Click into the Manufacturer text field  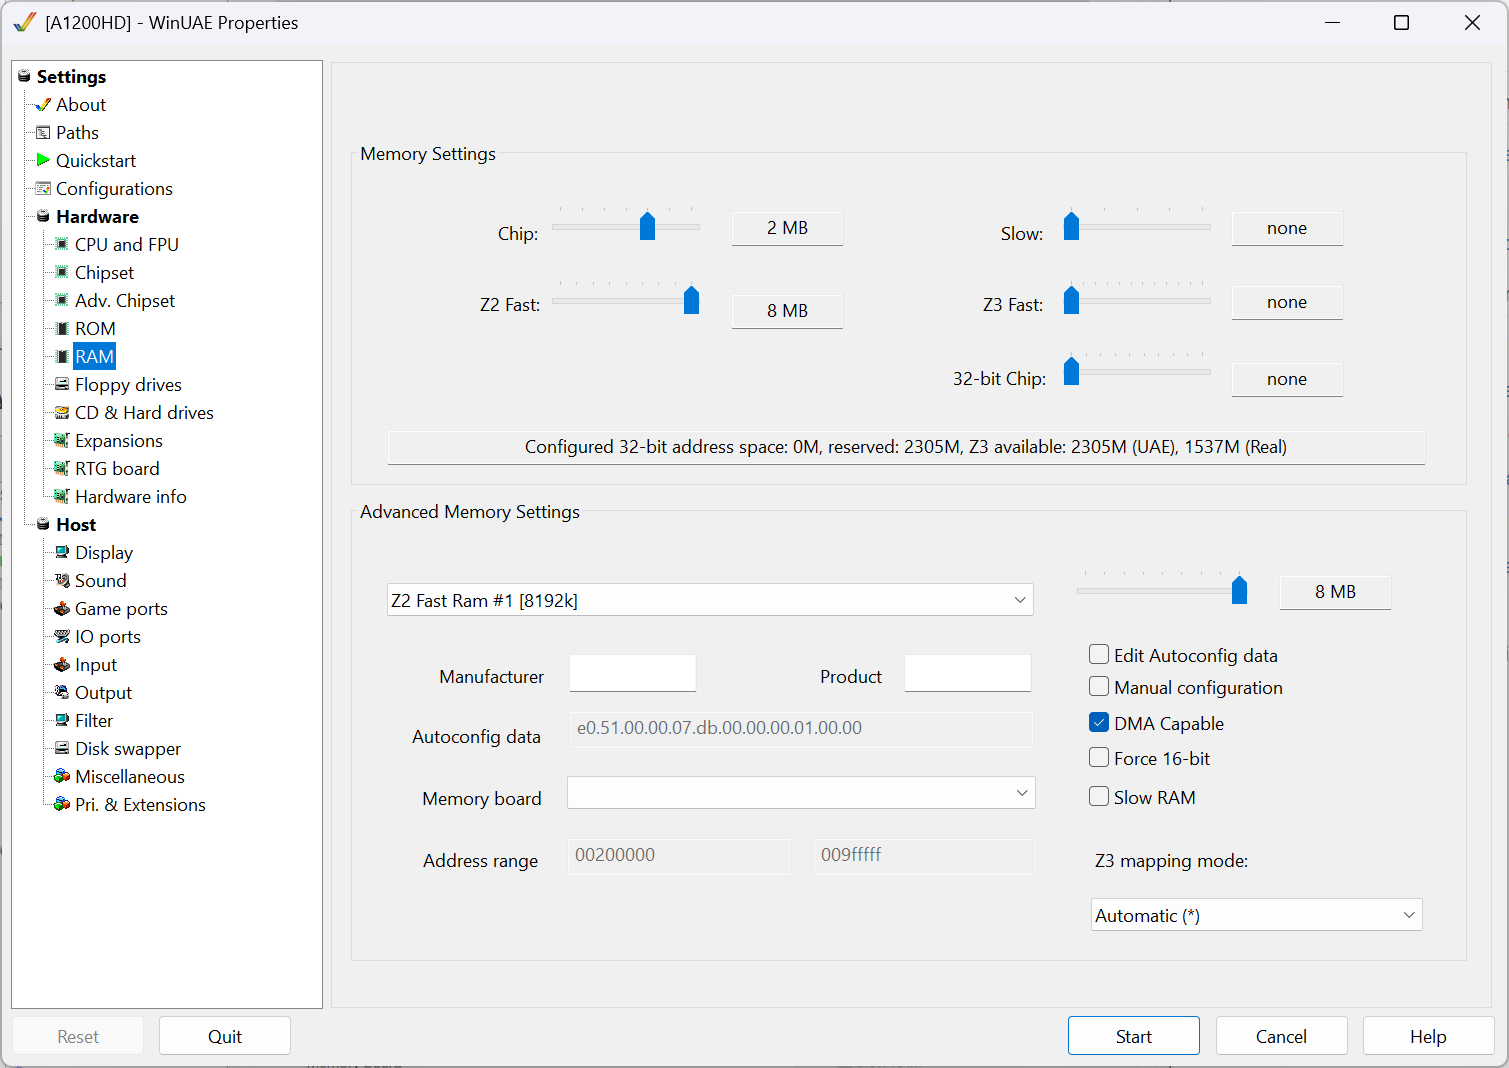point(632,673)
